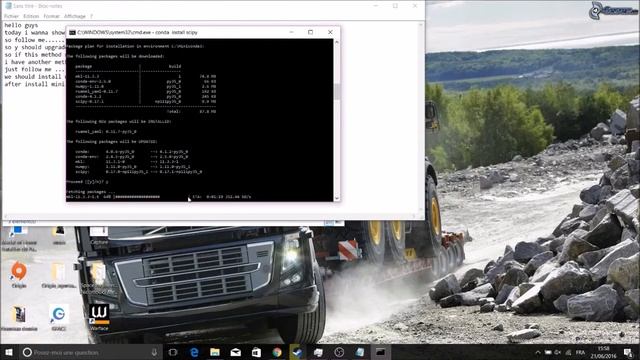This screenshot has width=640, height=360.
Task: Launch Google Chrome from the taskbar
Action: [277, 352]
